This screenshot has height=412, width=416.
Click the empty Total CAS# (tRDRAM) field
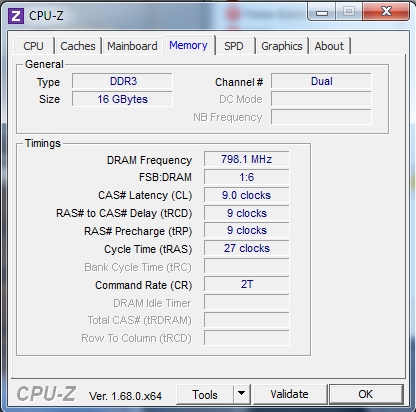pos(247,320)
